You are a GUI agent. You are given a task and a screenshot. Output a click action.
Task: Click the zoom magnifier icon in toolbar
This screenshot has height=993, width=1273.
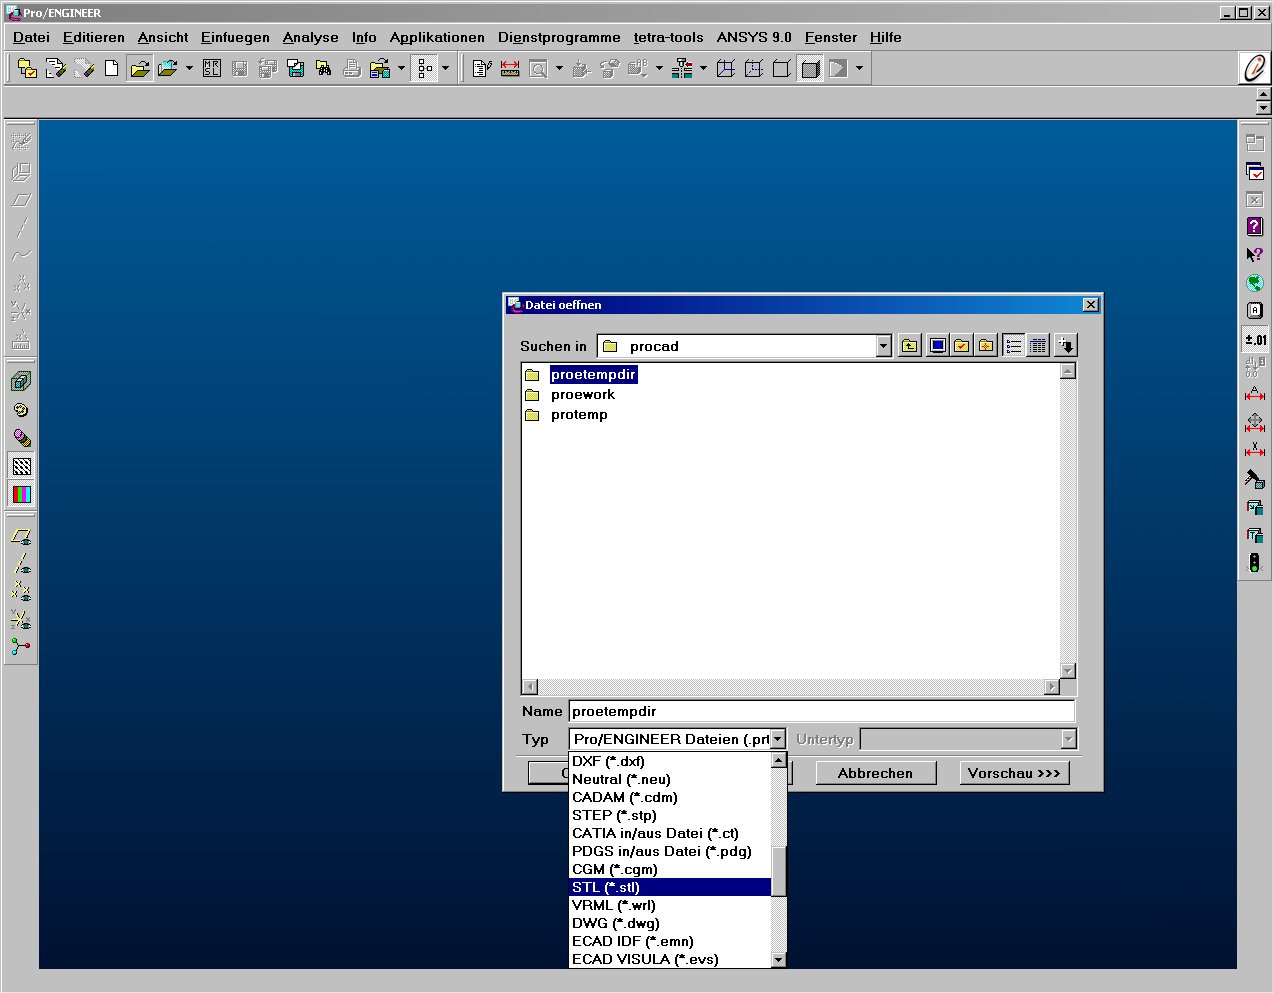[538, 69]
